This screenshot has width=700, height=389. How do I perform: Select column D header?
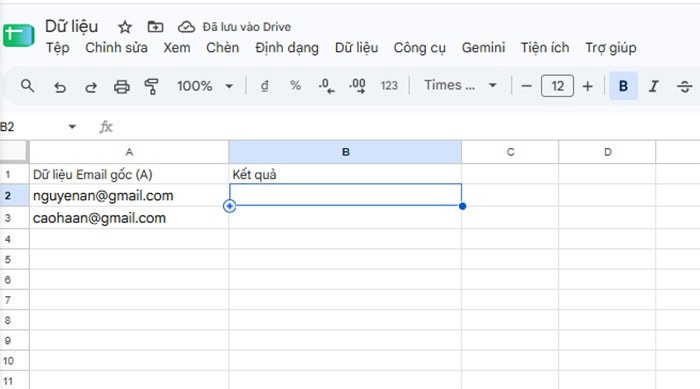[607, 152]
